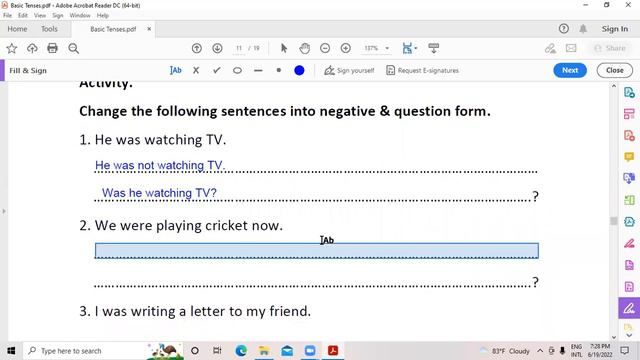640x360 pixels.
Task: Open the Export PDF sidebar tool
Action: (629, 93)
